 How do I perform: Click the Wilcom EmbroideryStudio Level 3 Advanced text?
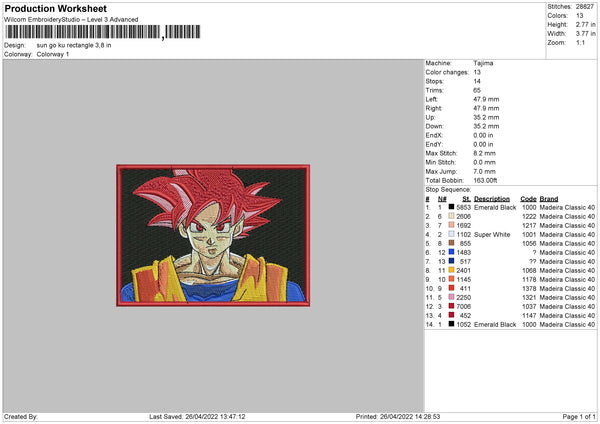coord(71,20)
